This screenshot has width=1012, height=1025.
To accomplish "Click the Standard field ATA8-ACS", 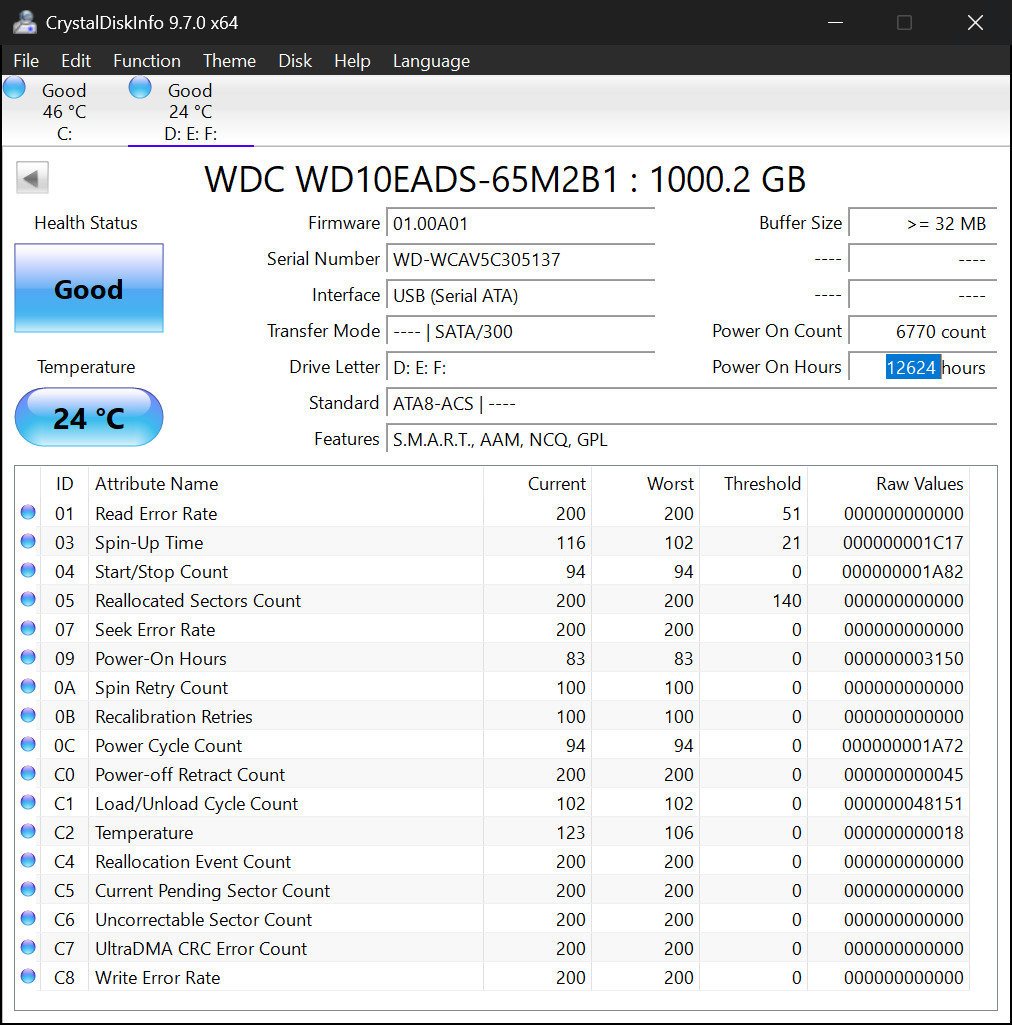I will coord(692,403).
